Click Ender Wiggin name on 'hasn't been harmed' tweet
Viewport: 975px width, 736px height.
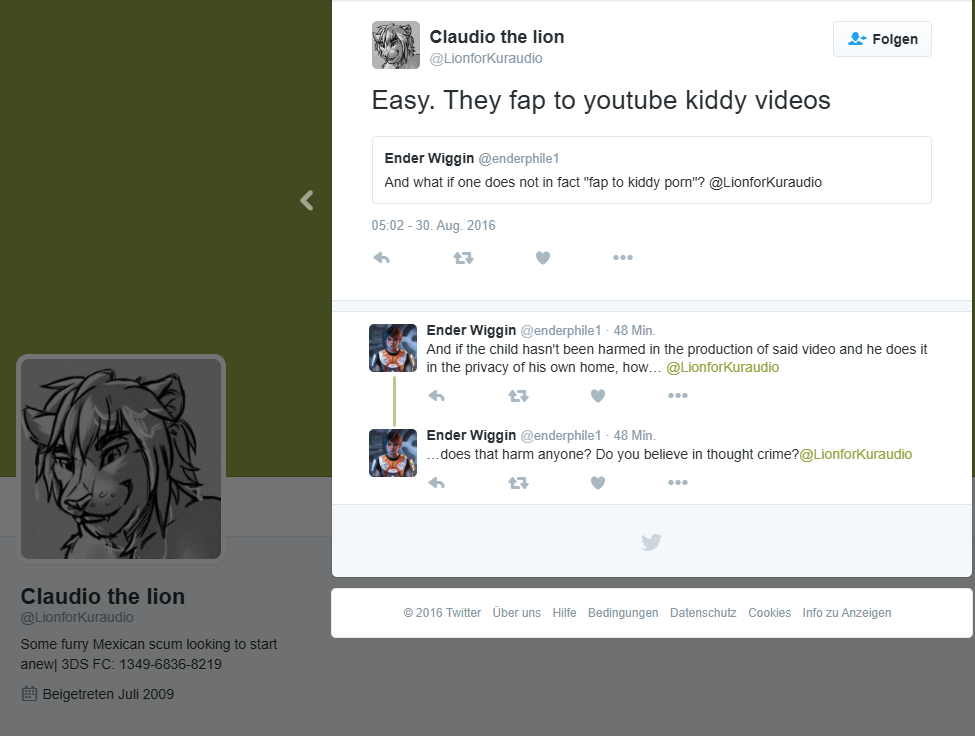click(x=471, y=330)
